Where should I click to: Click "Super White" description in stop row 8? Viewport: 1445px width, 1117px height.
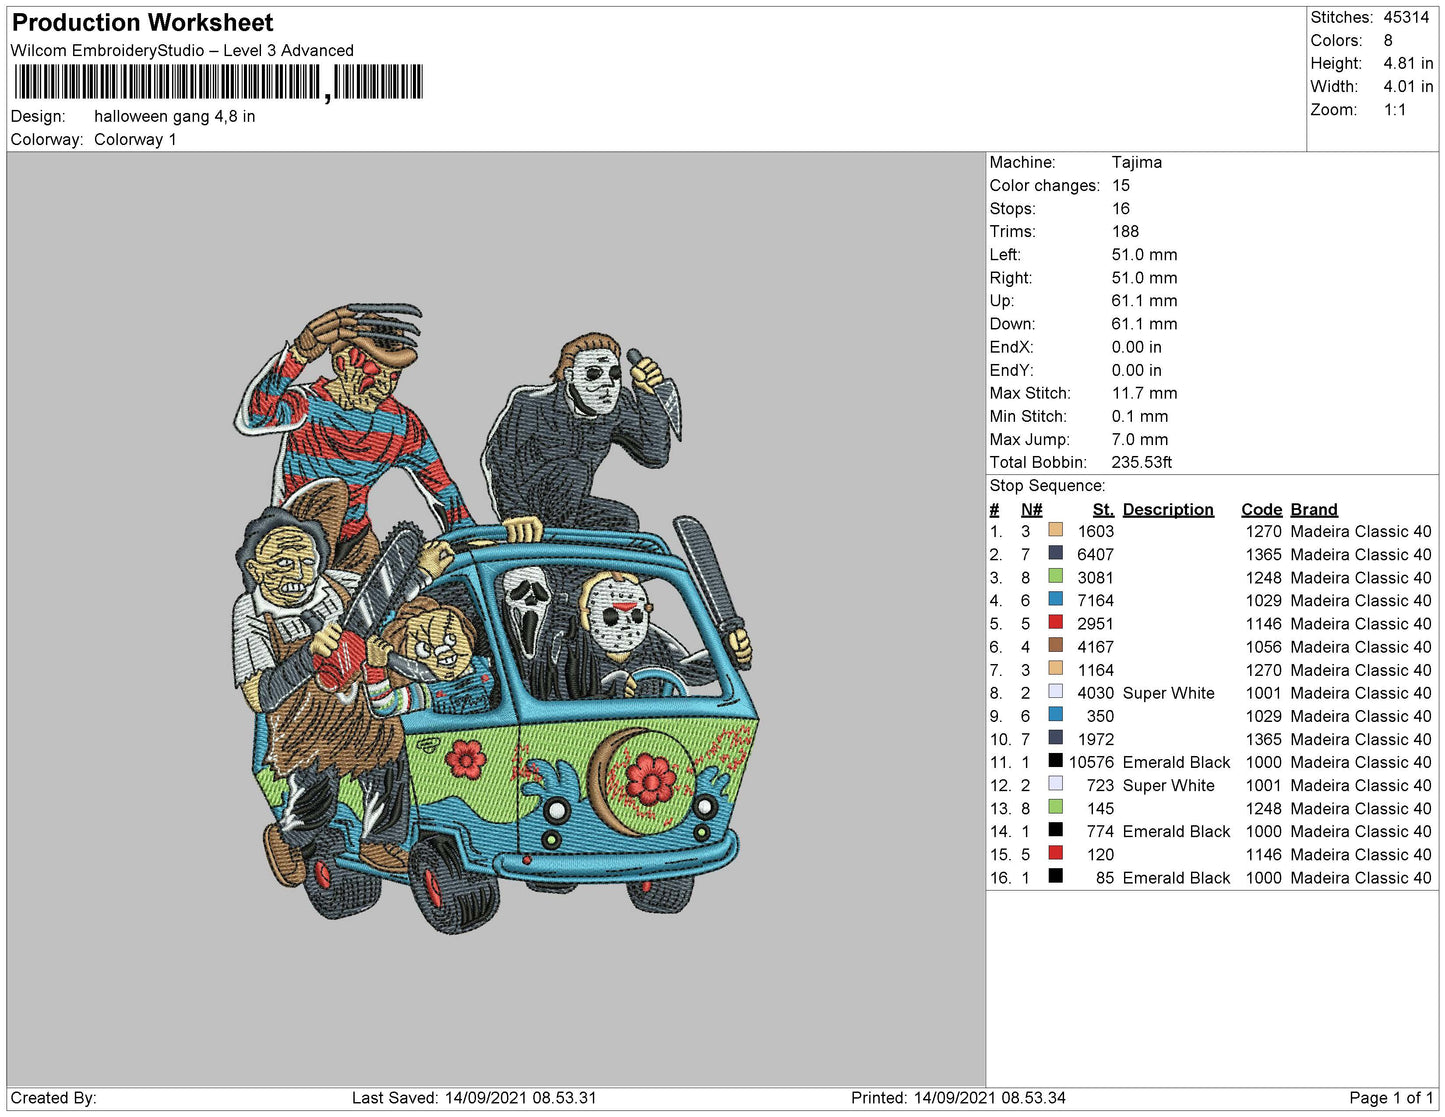tap(1169, 693)
